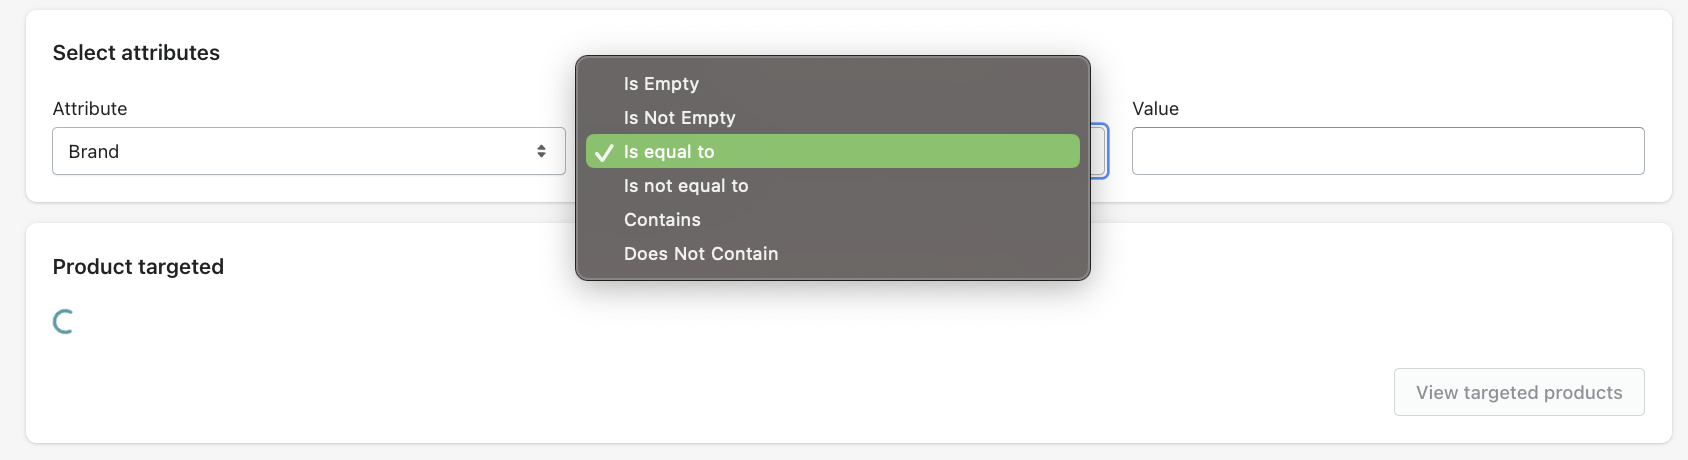The width and height of the screenshot is (1688, 460).
Task: Click the "Attribute" field label
Action: tap(90, 109)
